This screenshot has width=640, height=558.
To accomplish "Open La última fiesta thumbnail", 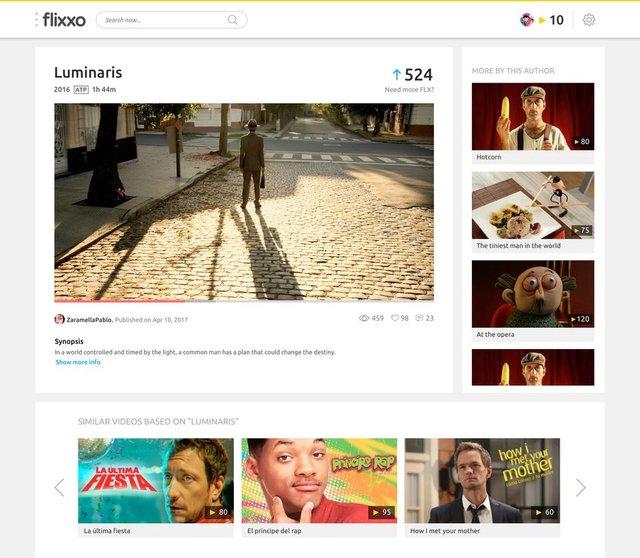I will pyautogui.click(x=156, y=480).
